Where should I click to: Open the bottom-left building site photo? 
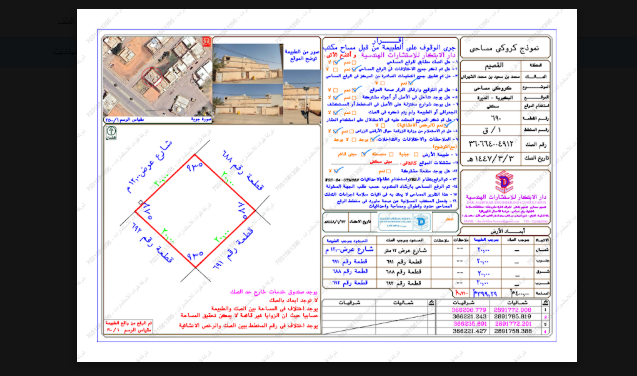[x=248, y=104]
